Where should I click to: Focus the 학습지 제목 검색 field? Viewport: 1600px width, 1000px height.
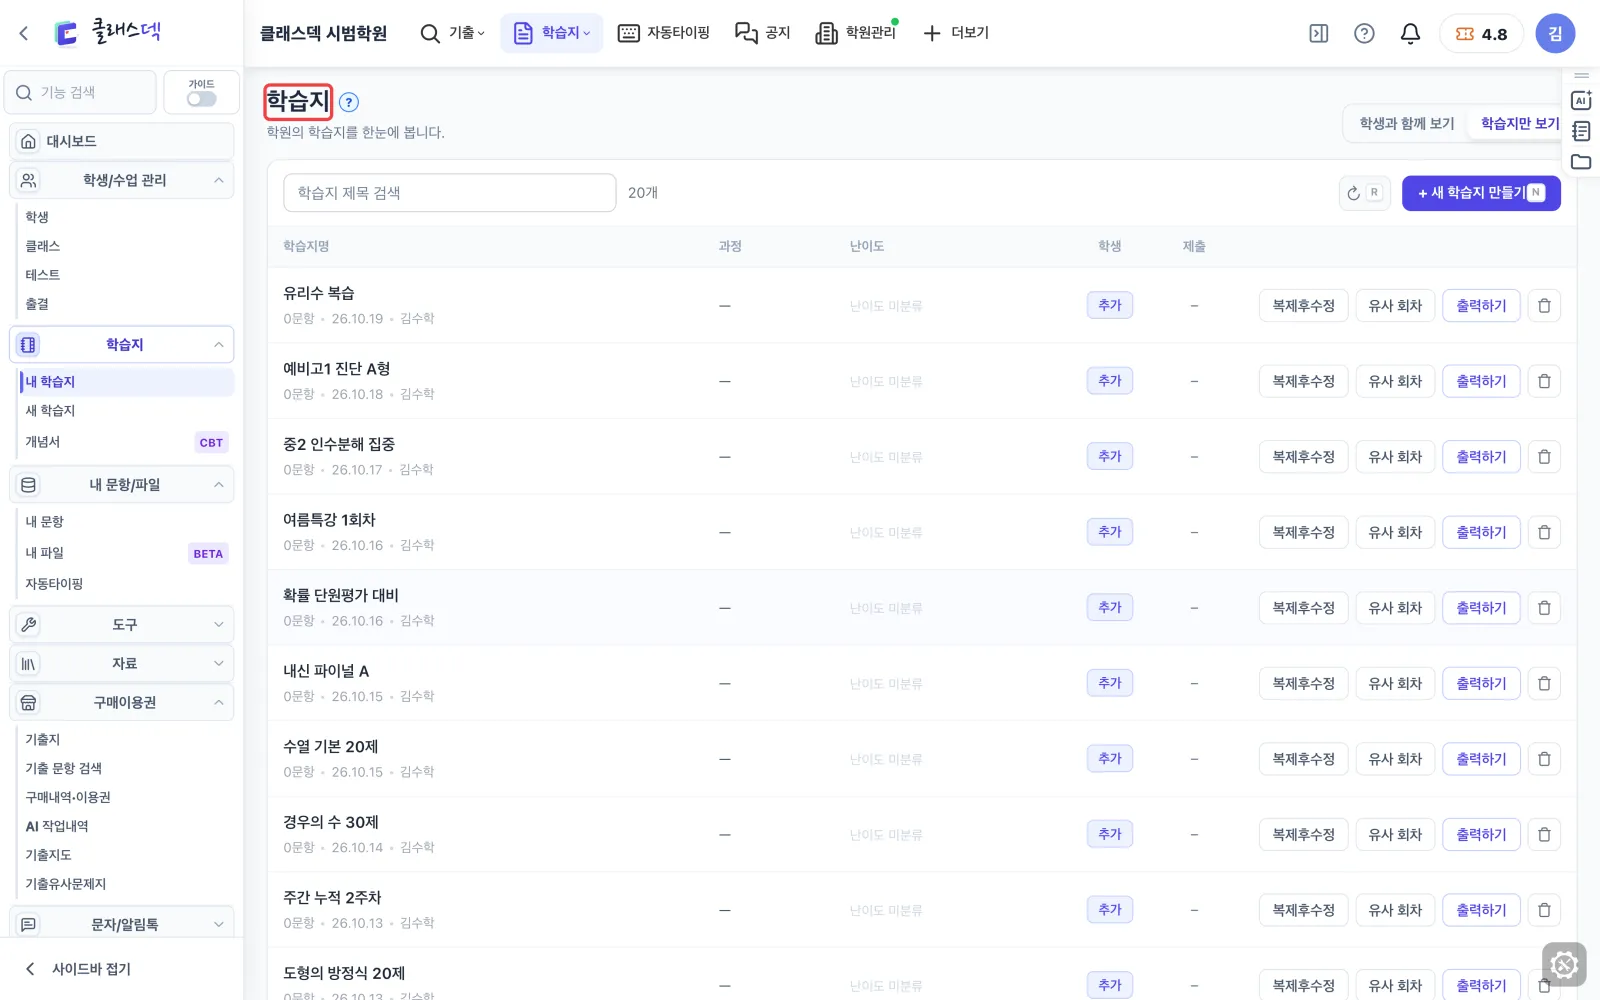pyautogui.click(x=450, y=193)
